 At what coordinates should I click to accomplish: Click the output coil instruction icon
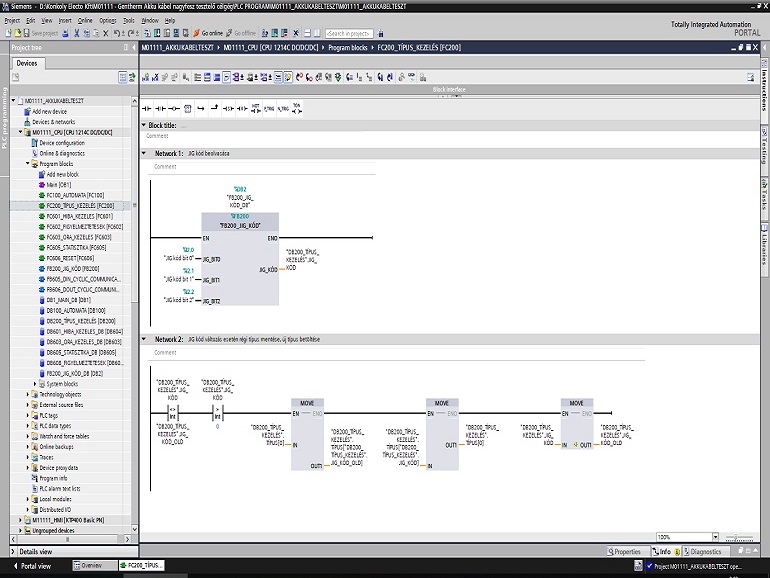(x=174, y=109)
